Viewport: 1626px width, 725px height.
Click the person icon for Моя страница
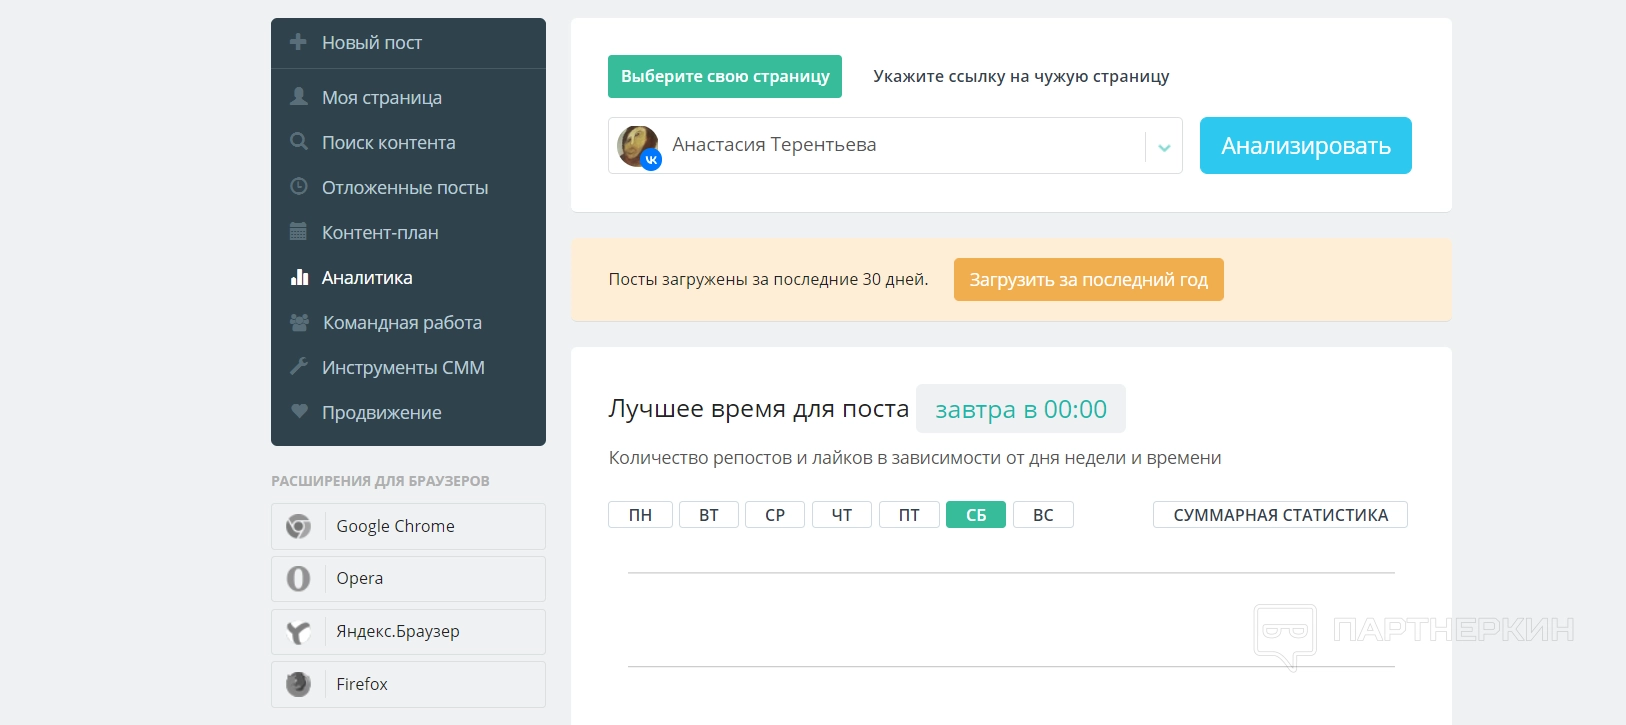click(x=298, y=97)
